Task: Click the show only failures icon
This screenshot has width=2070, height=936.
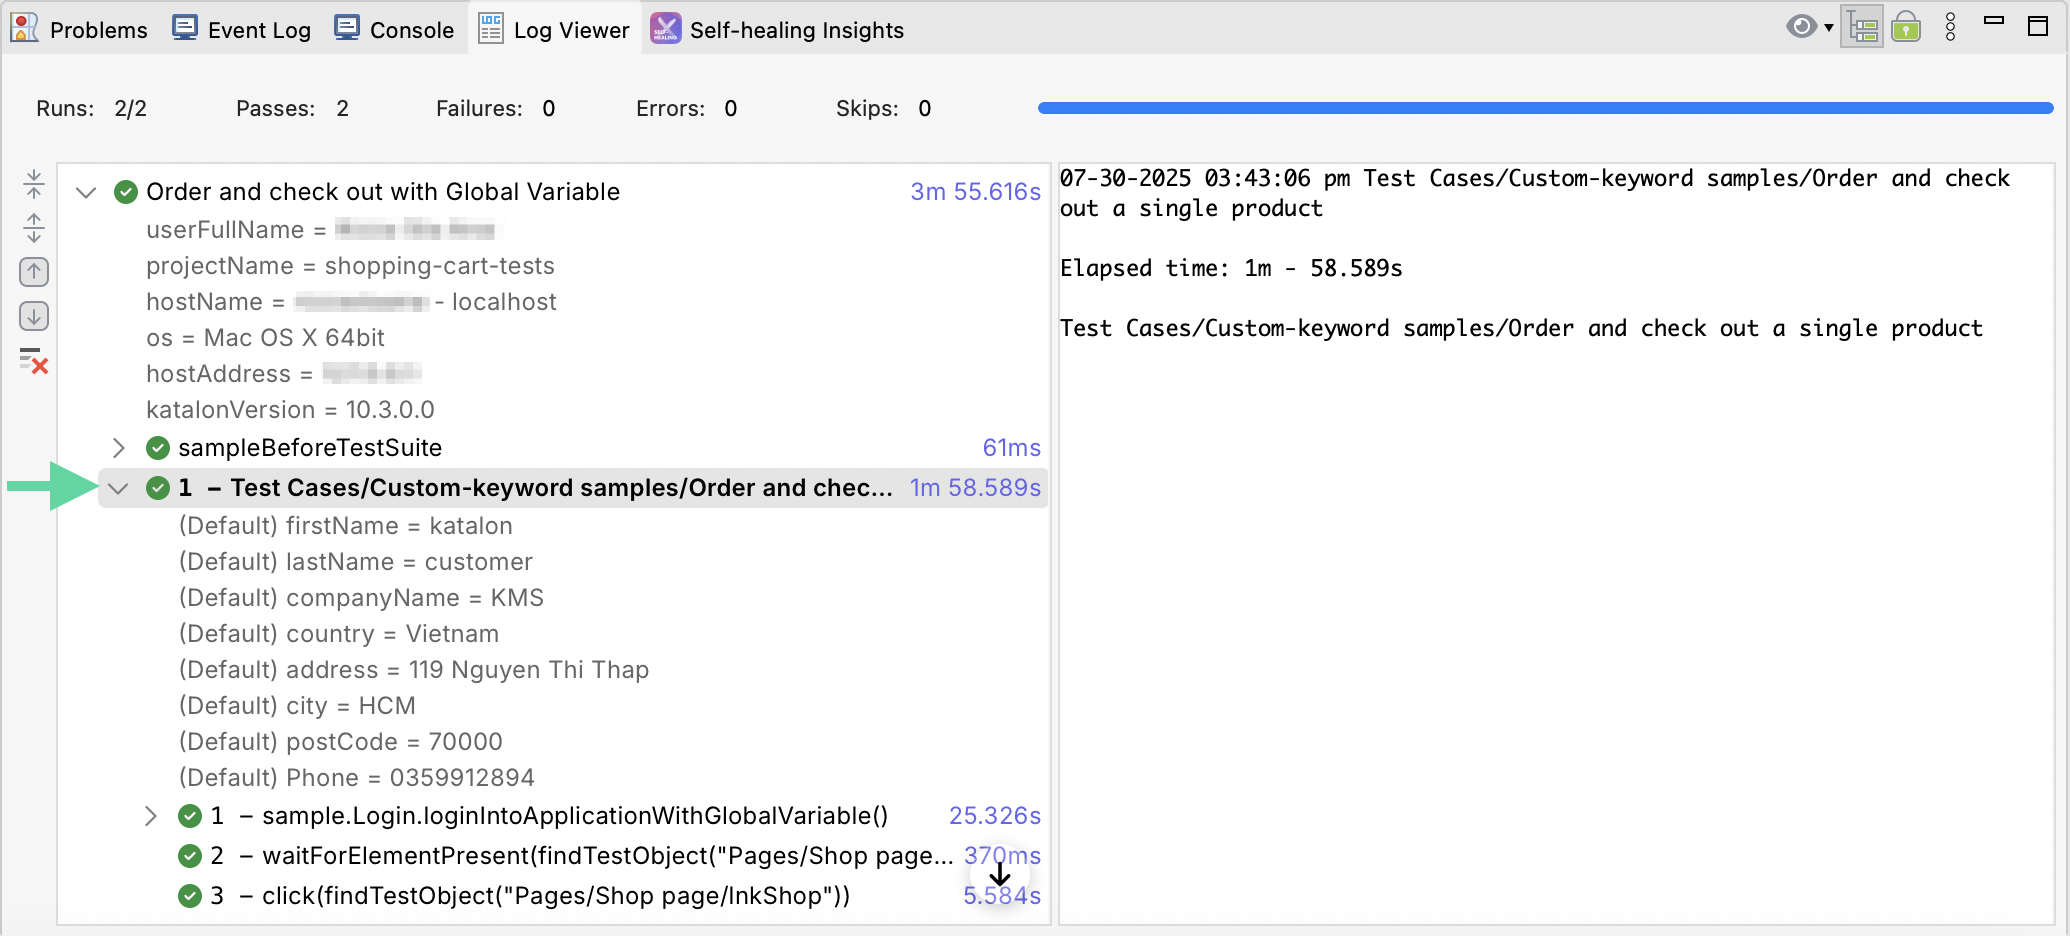Action: 34,360
